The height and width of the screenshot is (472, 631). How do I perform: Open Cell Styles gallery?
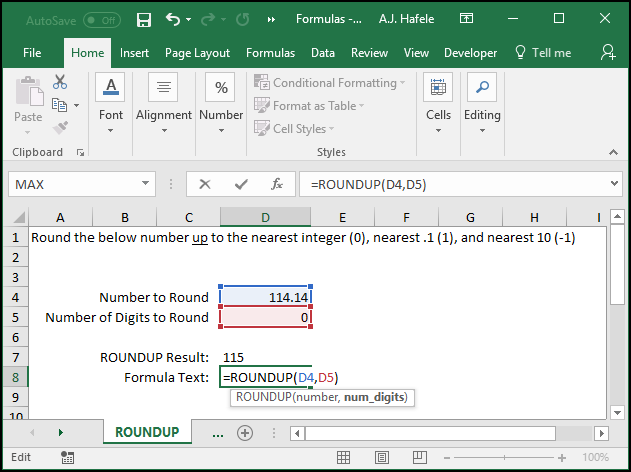point(294,128)
